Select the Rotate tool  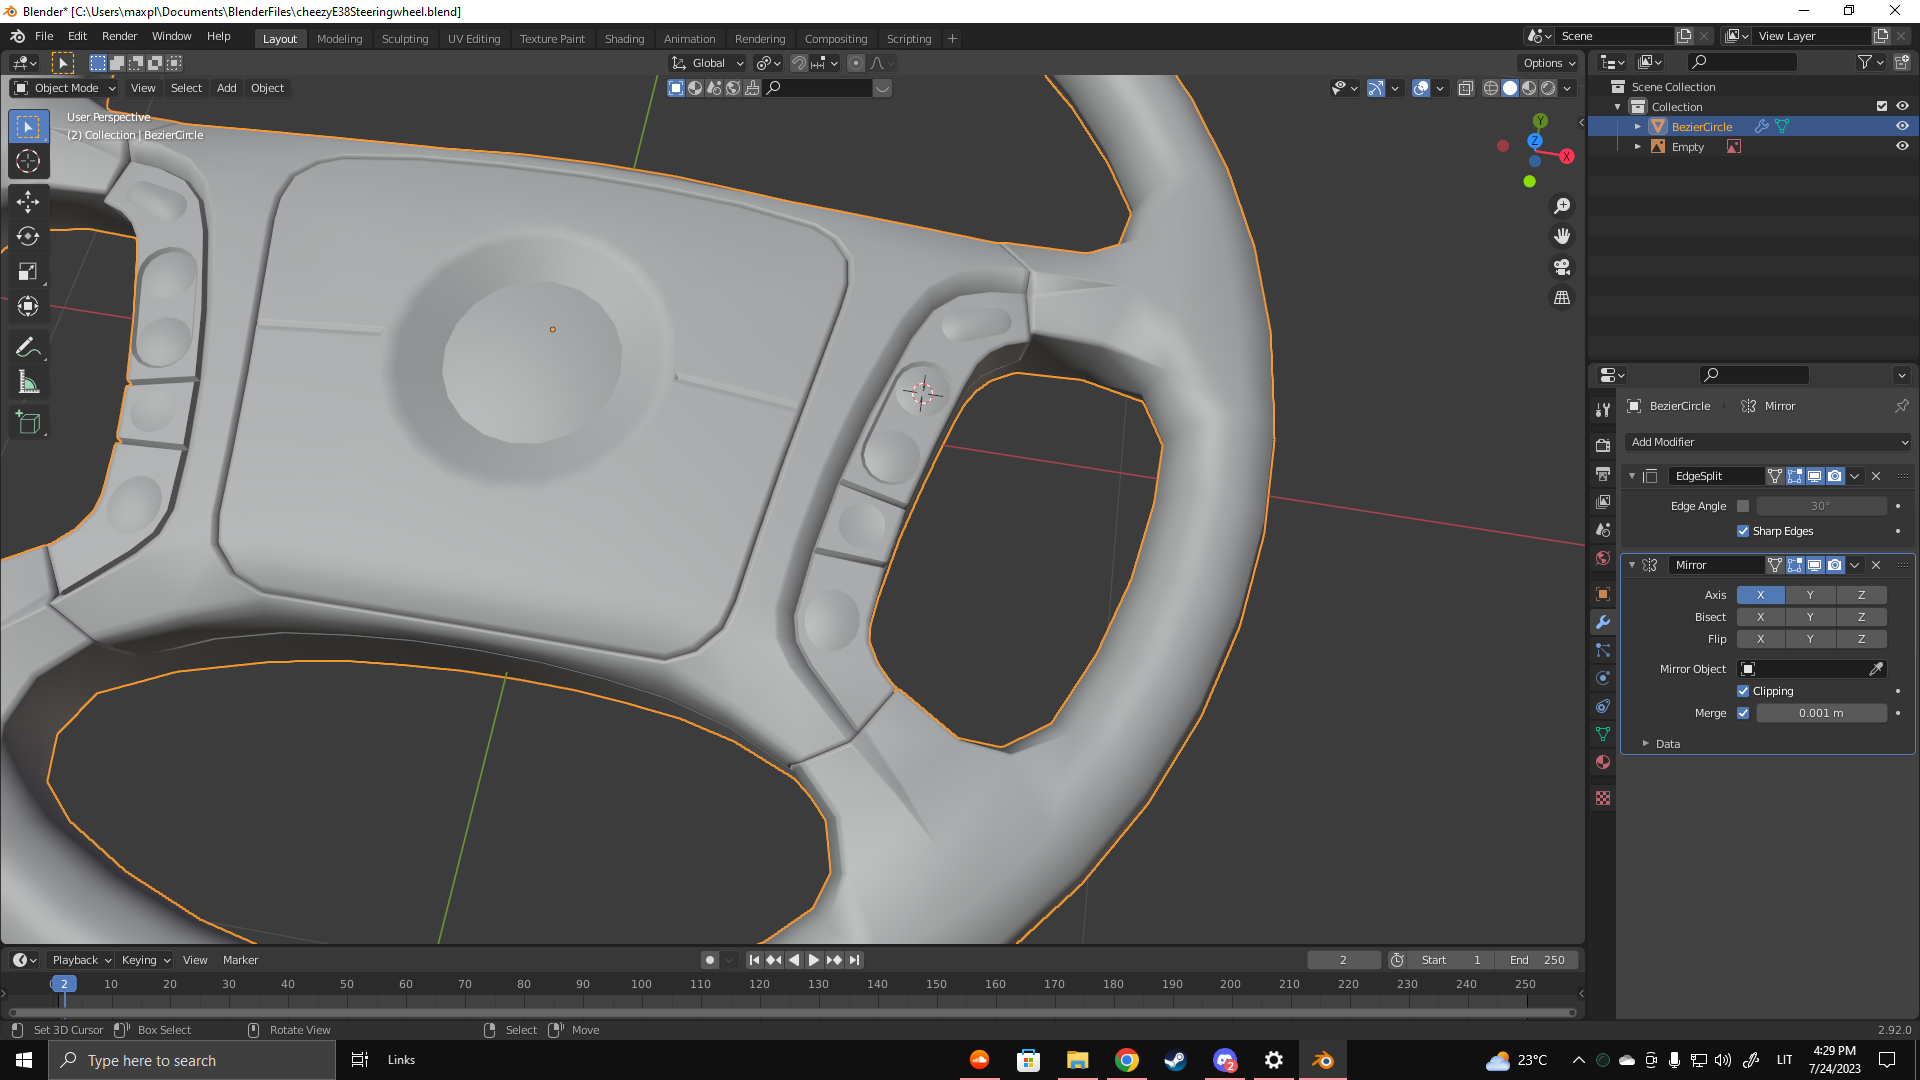[x=28, y=236]
